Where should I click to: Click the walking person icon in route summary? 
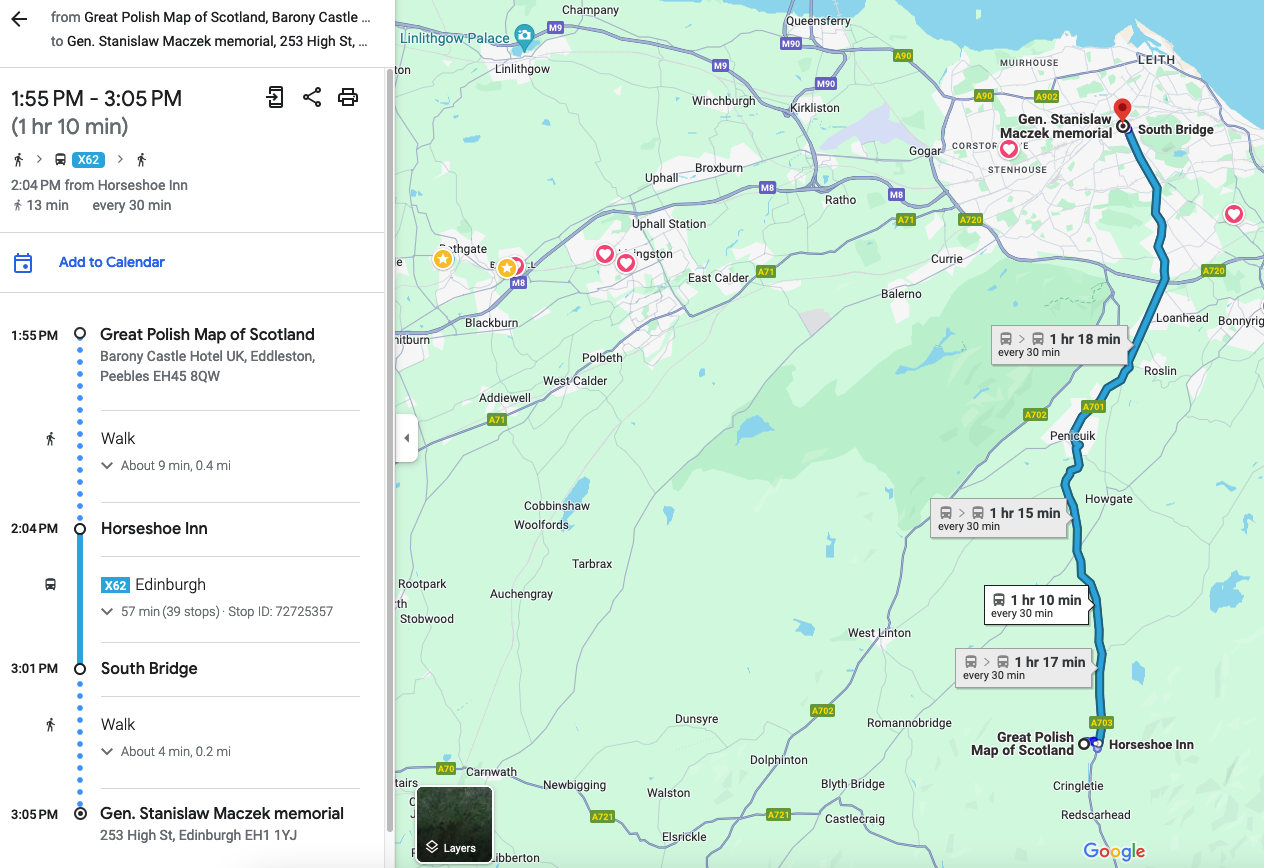point(17,159)
